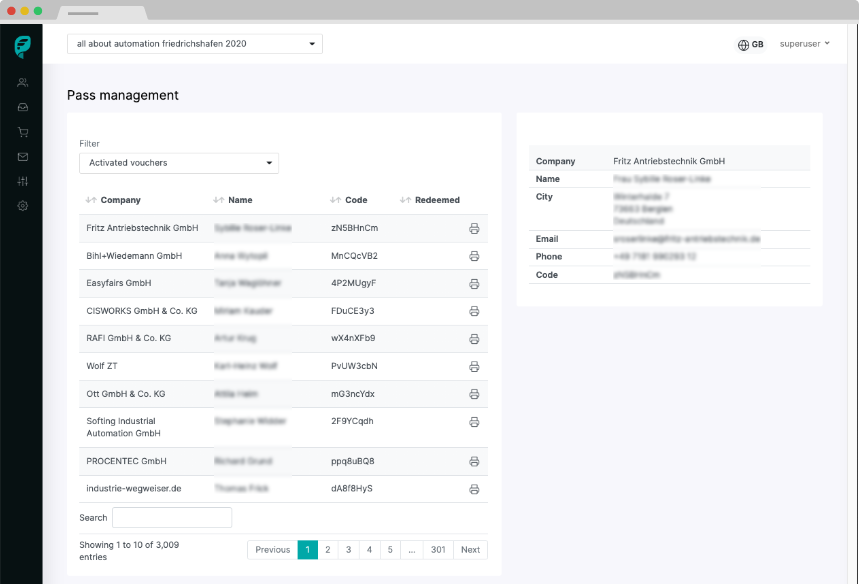The width and height of the screenshot is (859, 584).
Task: Open the users section in sidebar
Action: [22, 83]
